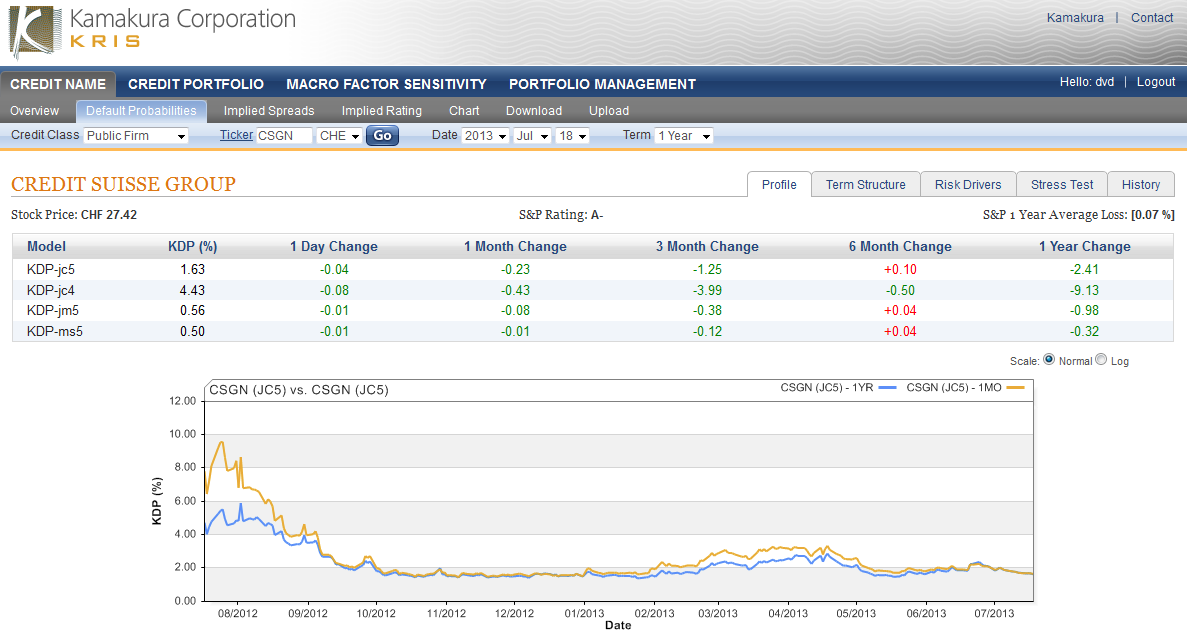This screenshot has height=635, width=1187.
Task: Click the KDP-jc4 model row label
Action: [51, 290]
